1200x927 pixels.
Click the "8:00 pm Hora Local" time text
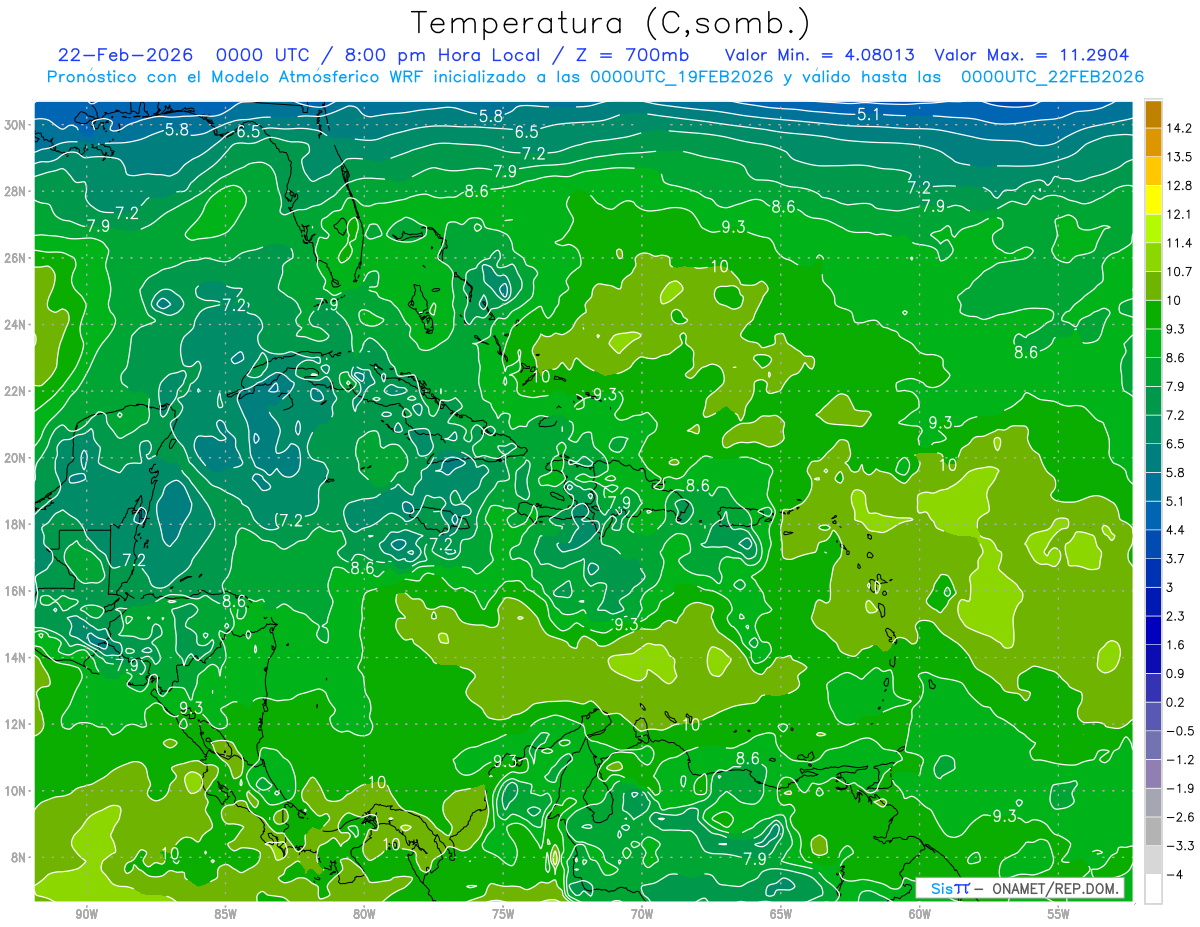(443, 55)
